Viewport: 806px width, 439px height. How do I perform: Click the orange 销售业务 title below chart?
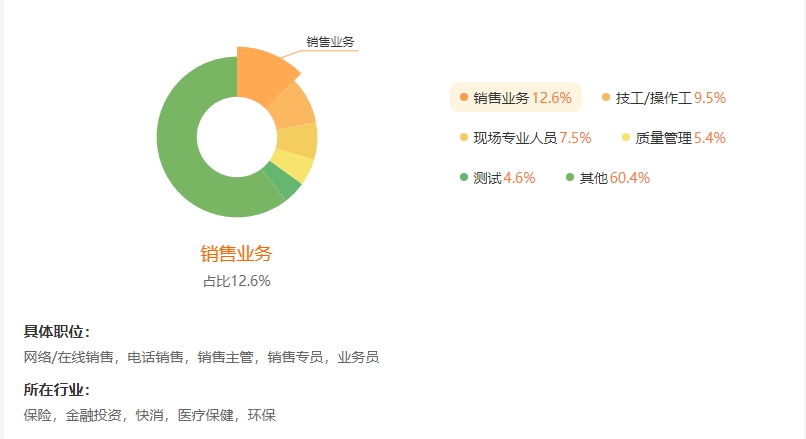(236, 253)
